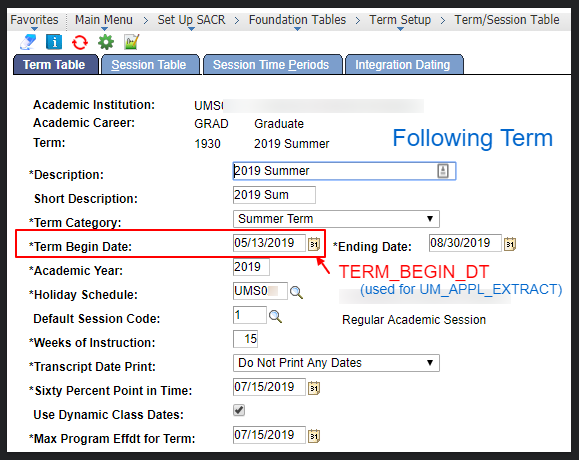Open the Favorites dropdown menu

click(x=34, y=20)
